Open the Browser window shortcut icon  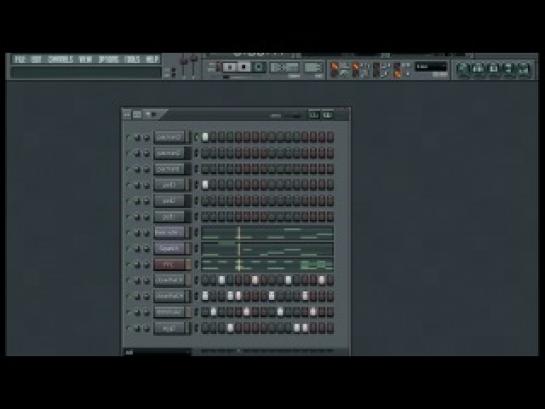(509, 68)
